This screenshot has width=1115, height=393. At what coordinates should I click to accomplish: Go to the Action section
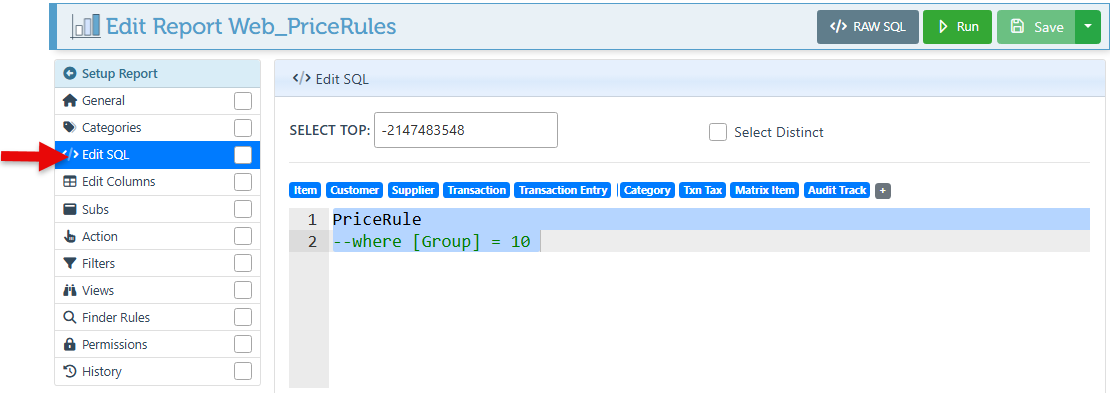[157, 236]
